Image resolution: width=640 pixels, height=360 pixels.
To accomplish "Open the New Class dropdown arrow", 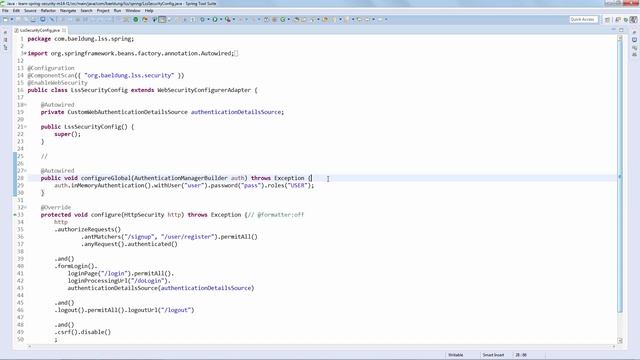I will [x=289, y=19].
